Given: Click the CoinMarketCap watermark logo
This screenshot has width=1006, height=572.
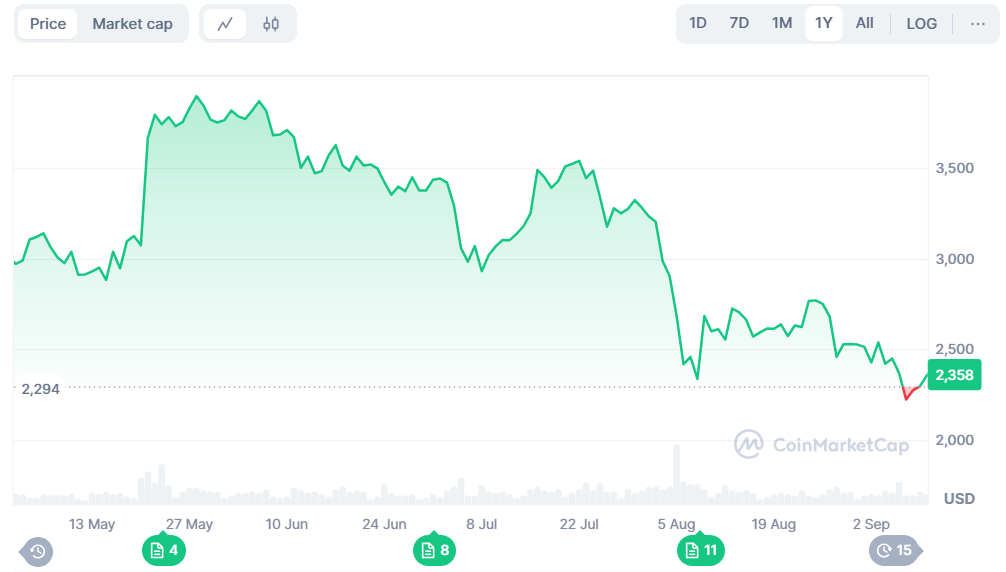Looking at the screenshot, I should pyautogui.click(x=821, y=445).
